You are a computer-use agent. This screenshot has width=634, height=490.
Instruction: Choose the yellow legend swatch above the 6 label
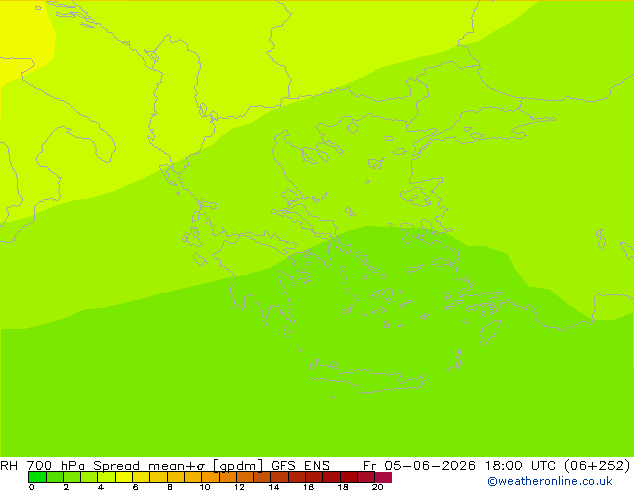click(x=141, y=477)
